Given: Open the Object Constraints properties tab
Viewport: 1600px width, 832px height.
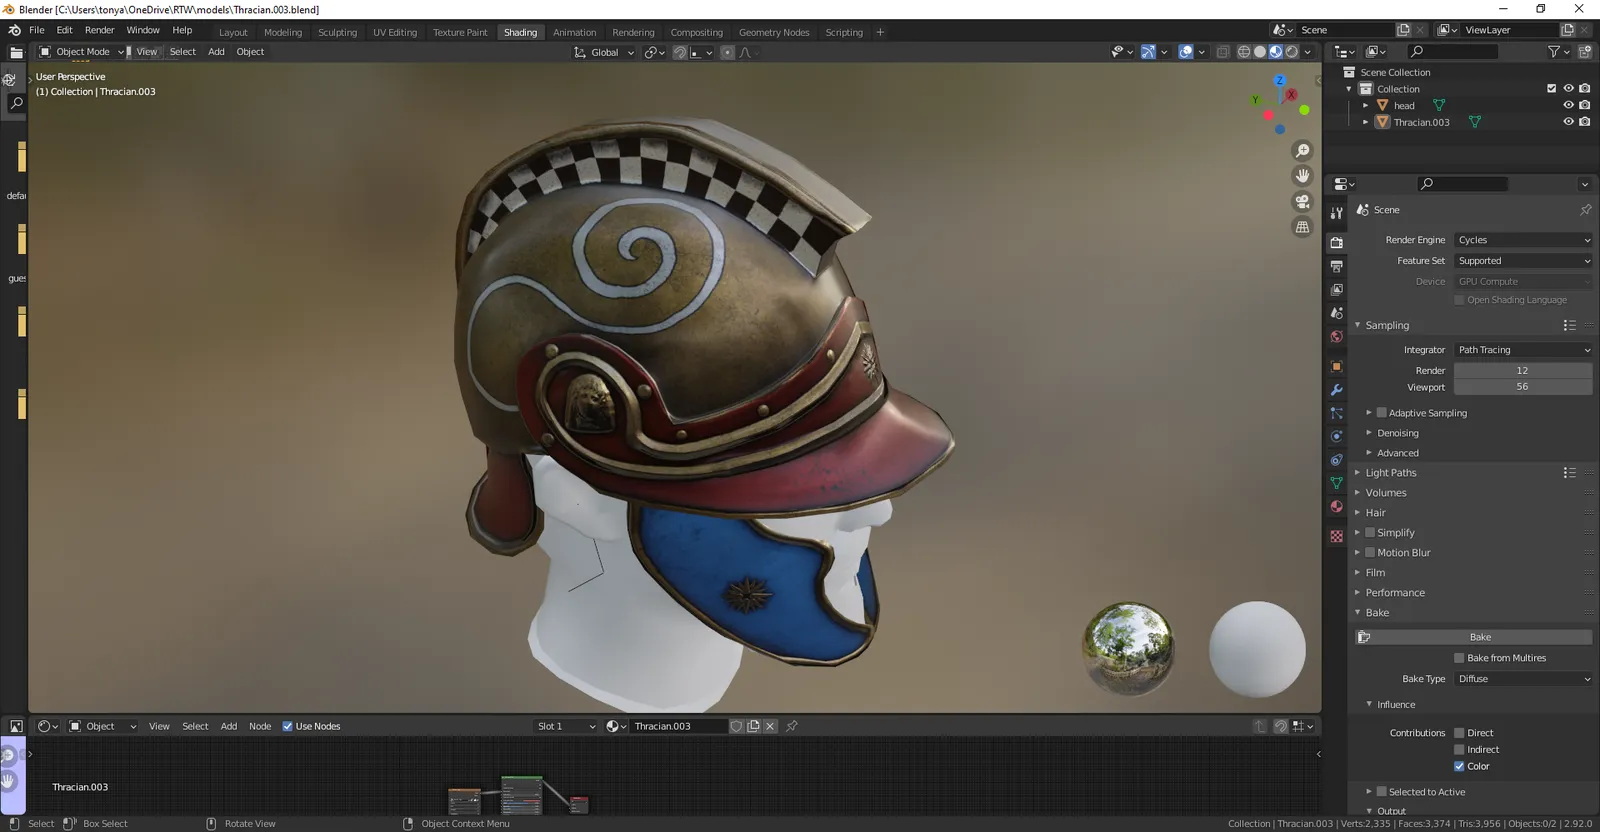Looking at the screenshot, I should coord(1337,460).
